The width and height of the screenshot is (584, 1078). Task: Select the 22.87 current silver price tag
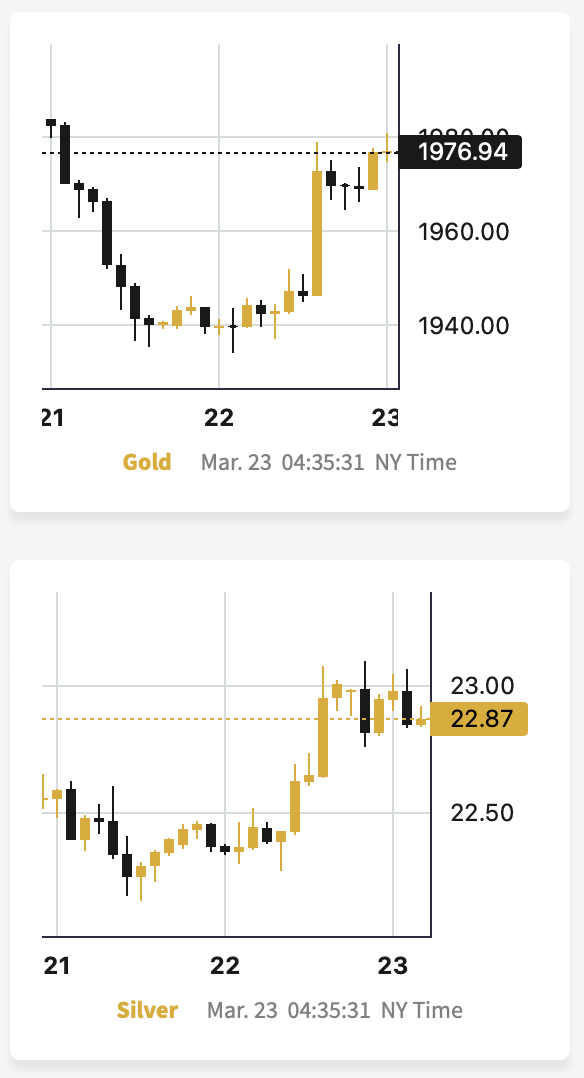point(479,719)
